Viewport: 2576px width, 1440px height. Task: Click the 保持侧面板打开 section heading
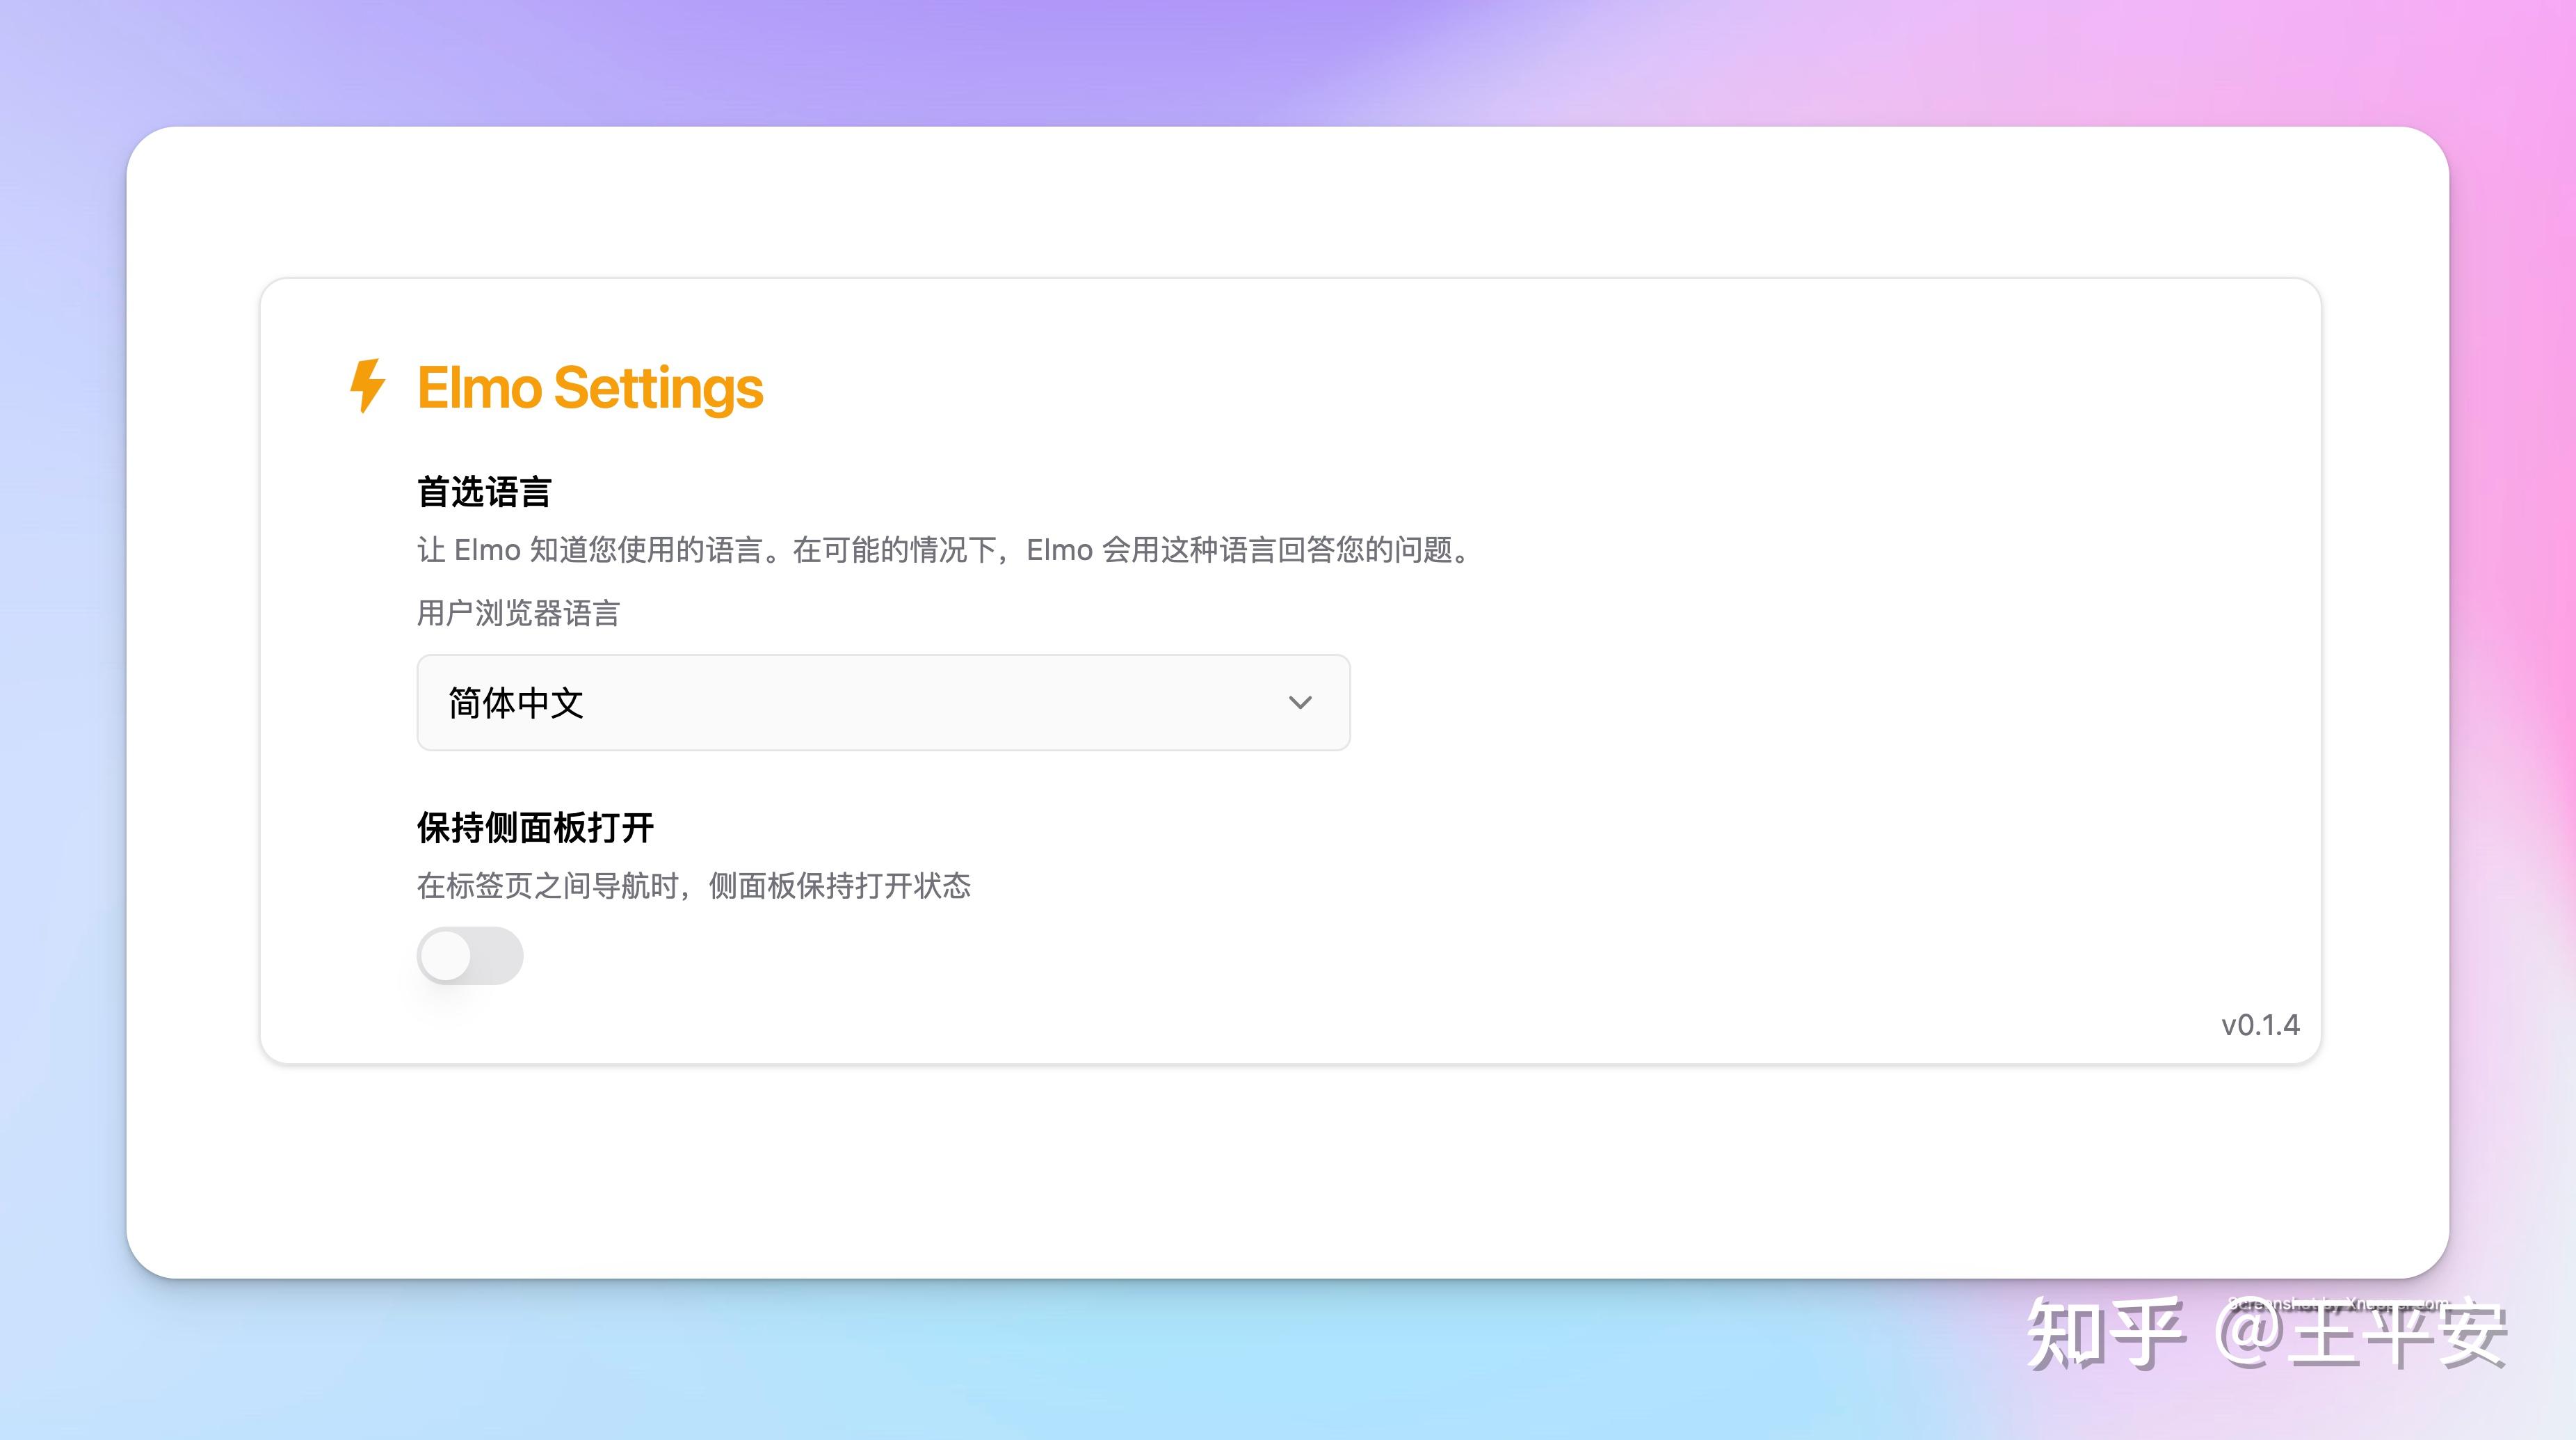point(535,828)
